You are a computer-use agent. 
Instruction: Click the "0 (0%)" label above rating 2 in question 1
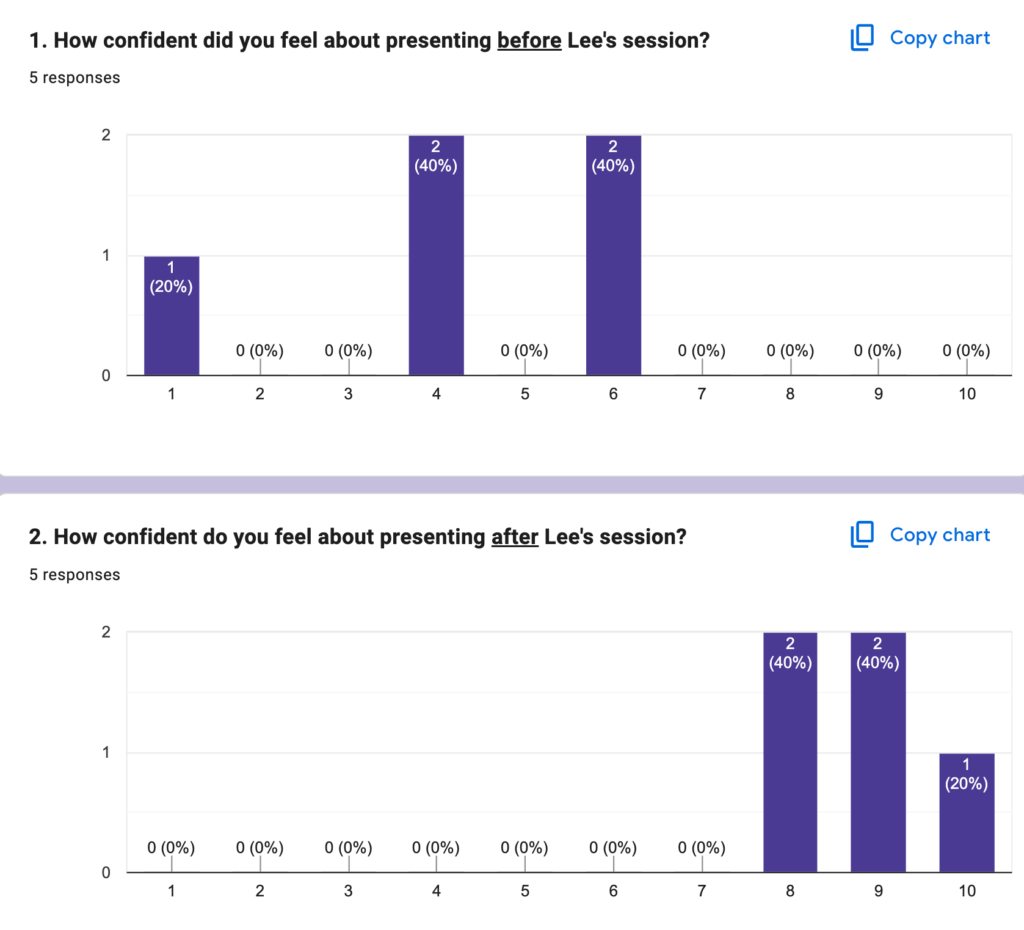260,351
